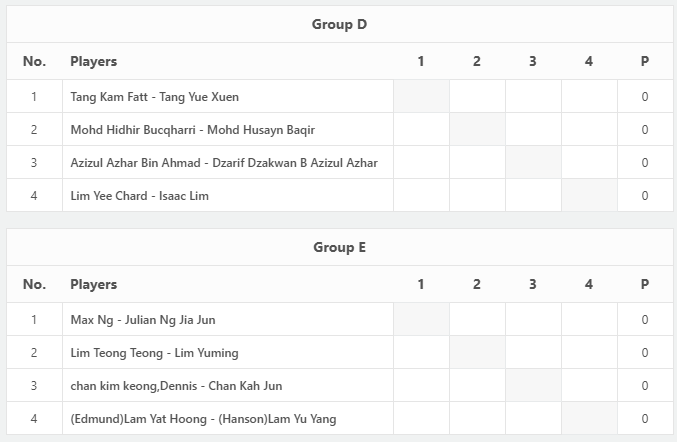Click the Players header in Group E

pos(94,284)
